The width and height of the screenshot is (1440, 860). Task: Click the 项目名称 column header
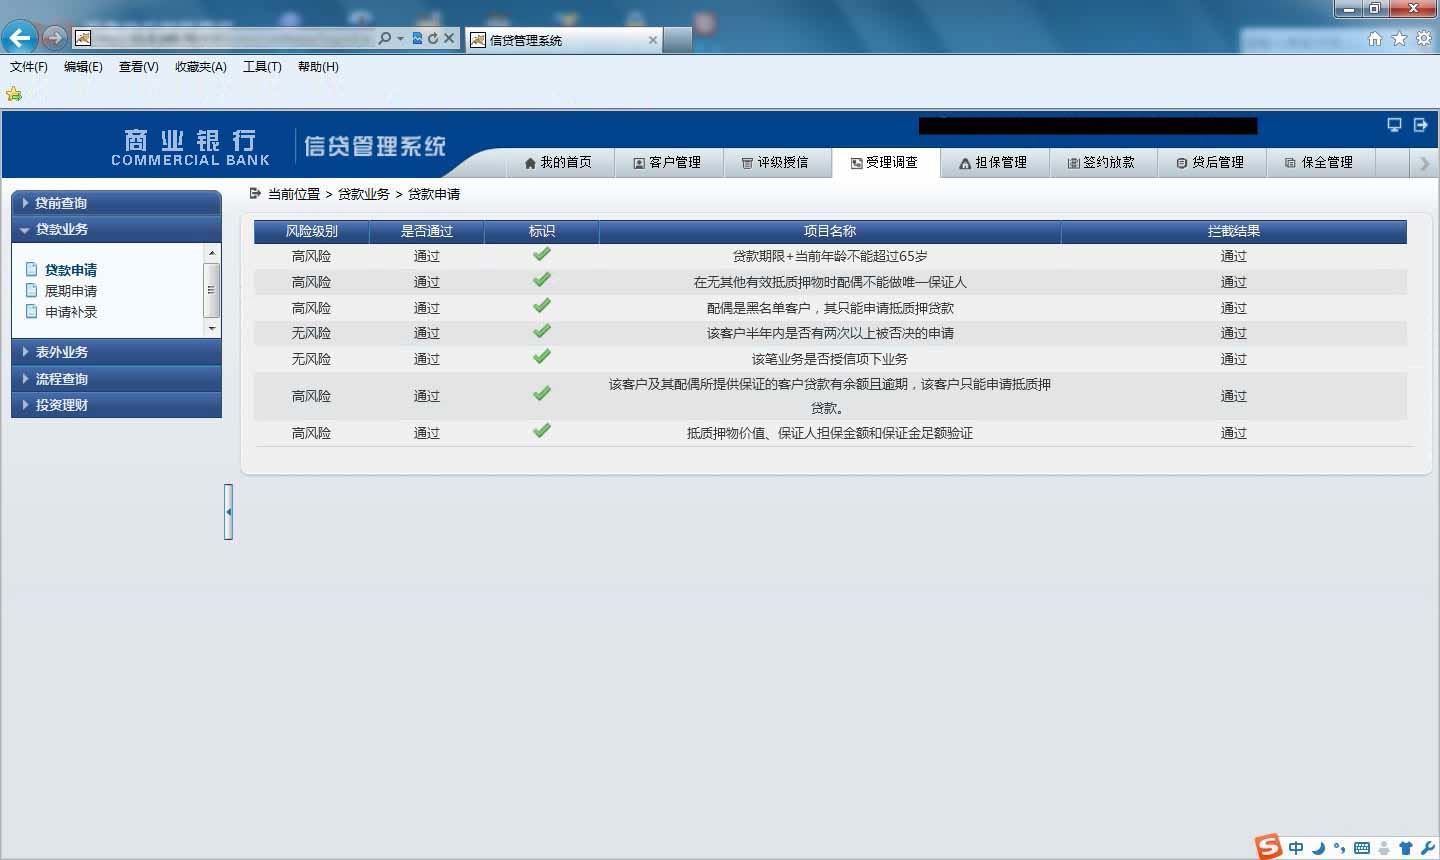click(830, 231)
